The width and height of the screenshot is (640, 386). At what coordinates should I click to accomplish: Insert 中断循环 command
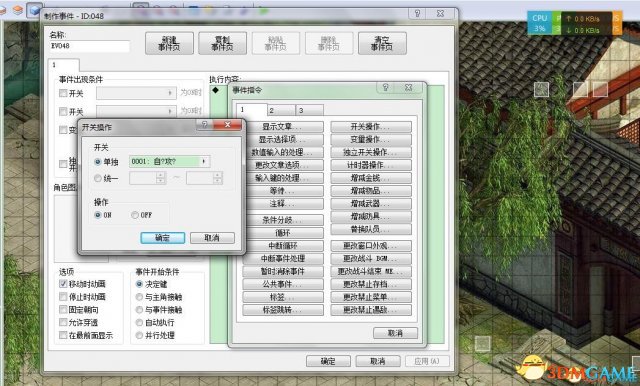[x=283, y=246]
